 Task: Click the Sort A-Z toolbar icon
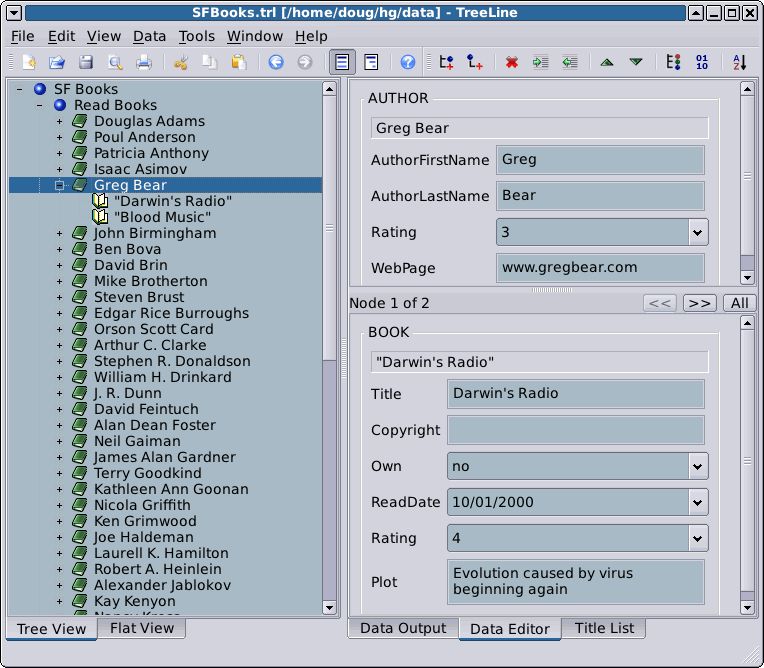click(x=739, y=62)
